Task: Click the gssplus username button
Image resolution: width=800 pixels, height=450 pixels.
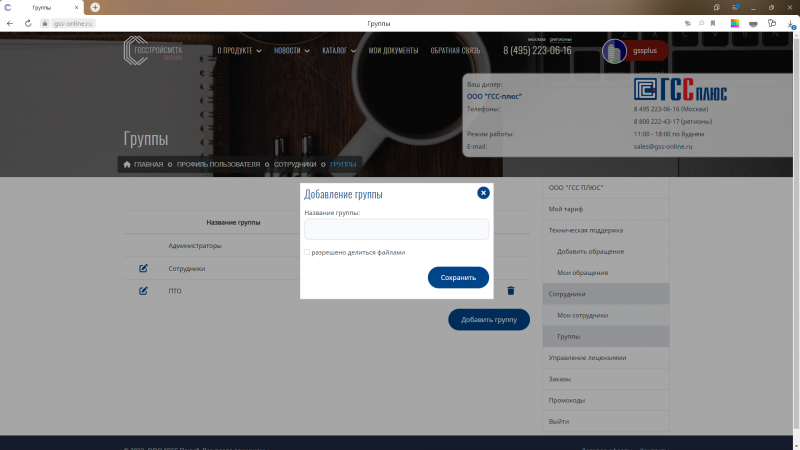Action: click(x=645, y=51)
